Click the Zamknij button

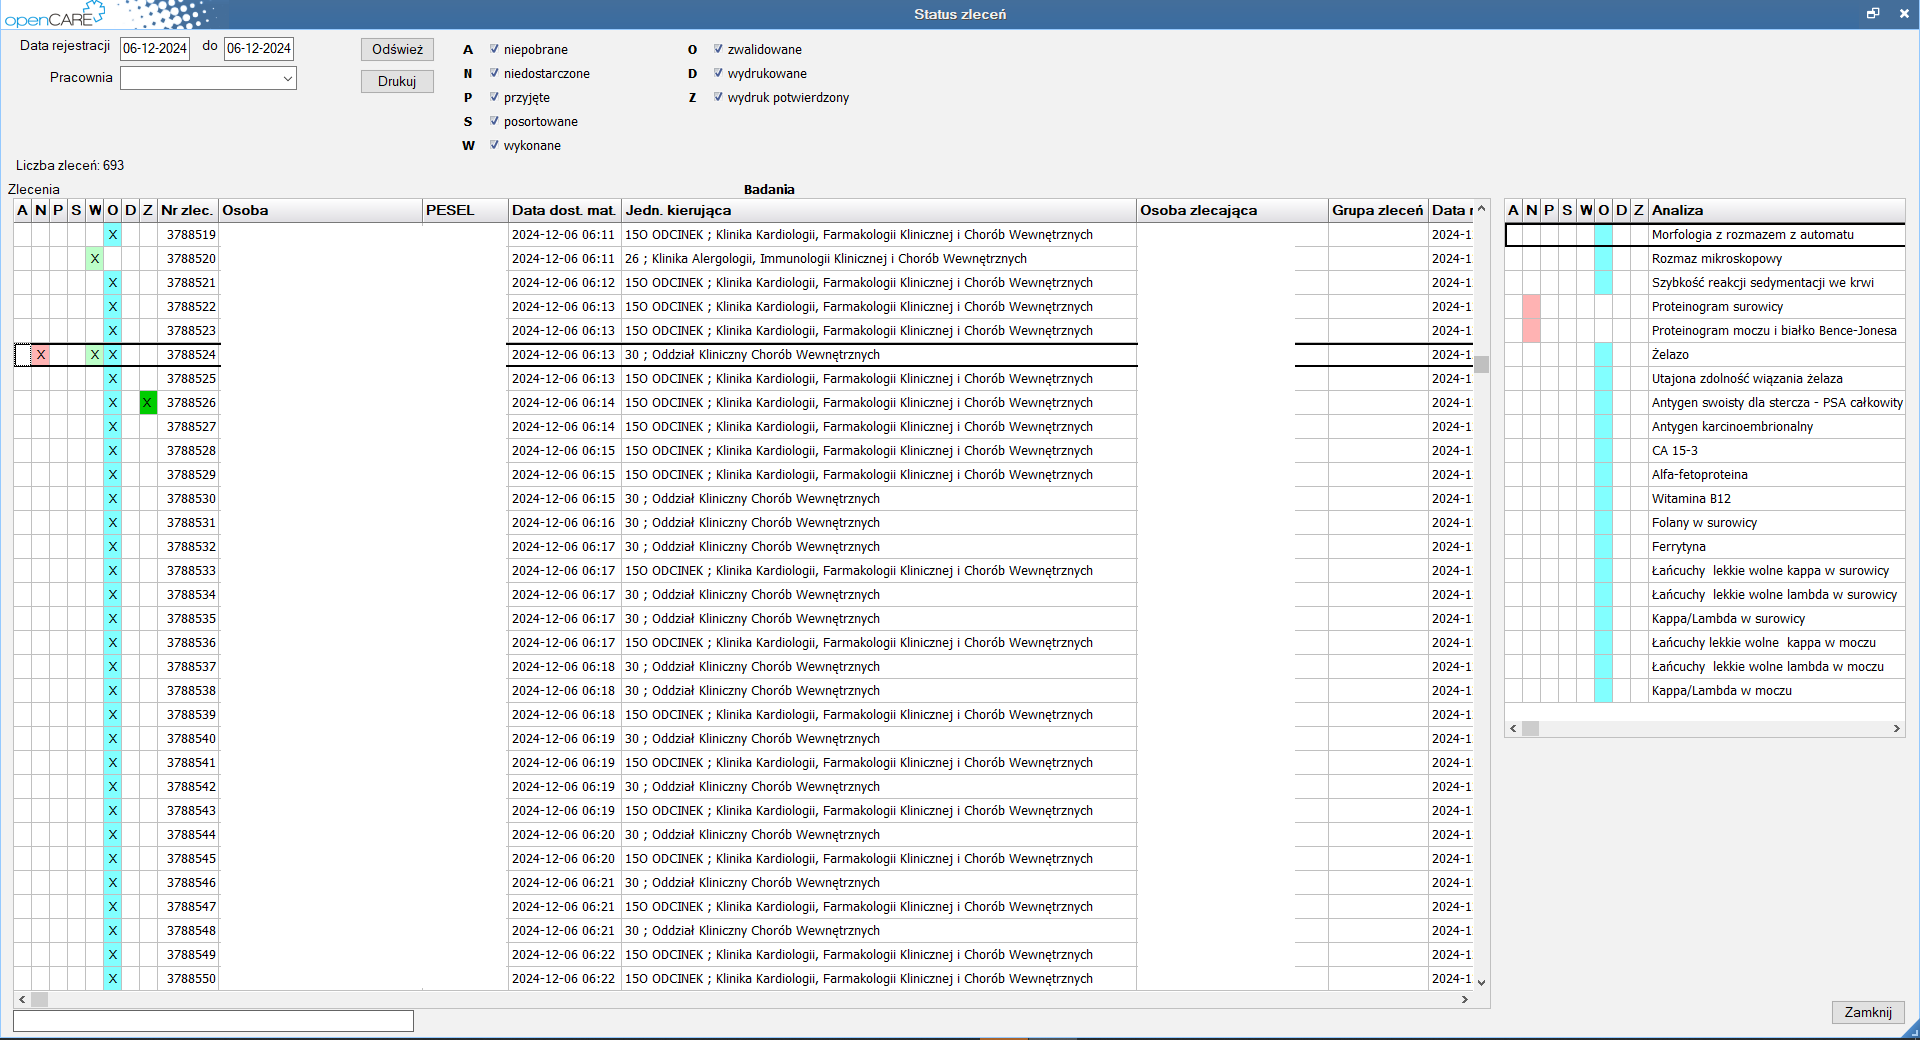(x=1867, y=1012)
